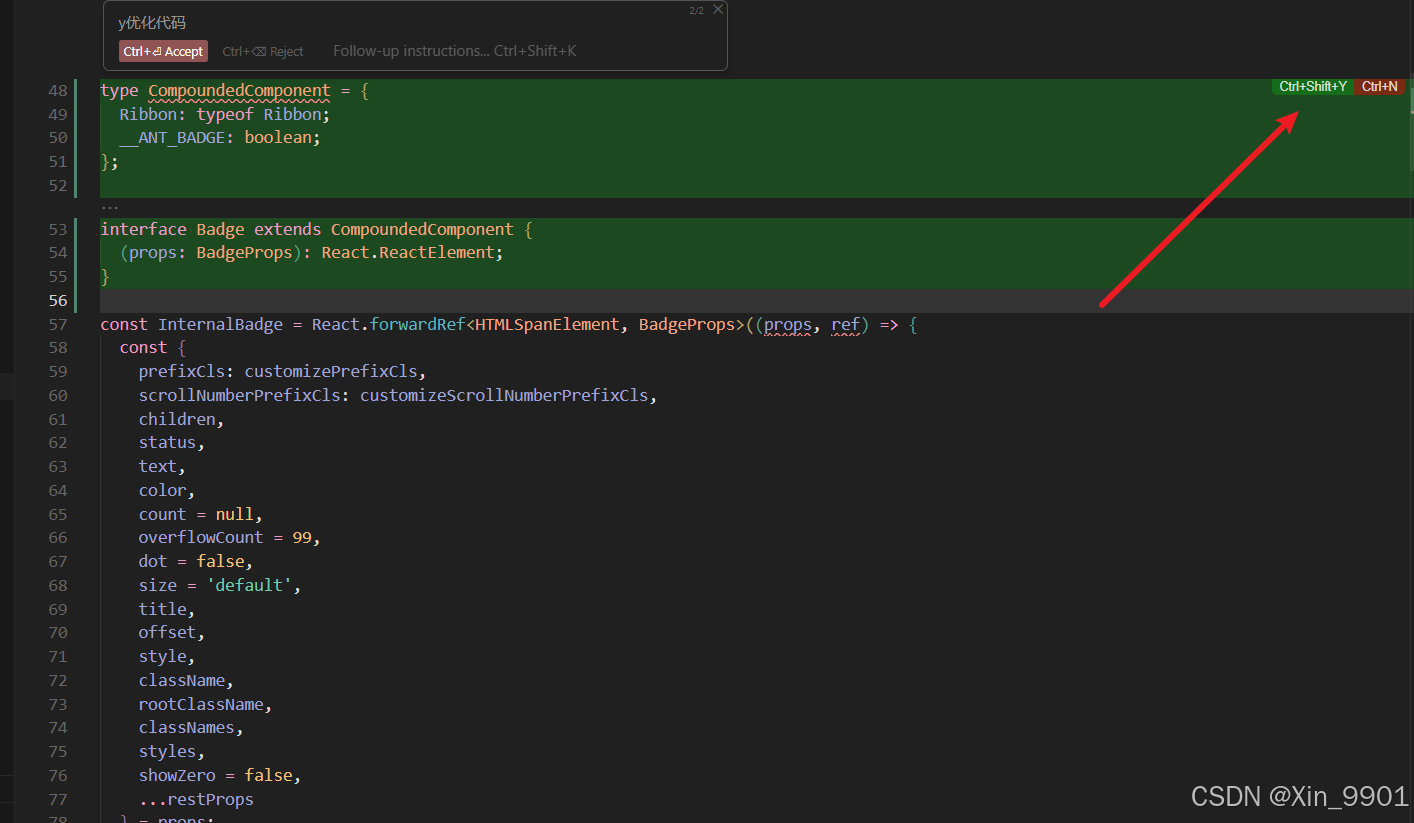Viewport: 1414px width, 823px height.
Task: Click the 'default' string literal
Action: click(249, 586)
